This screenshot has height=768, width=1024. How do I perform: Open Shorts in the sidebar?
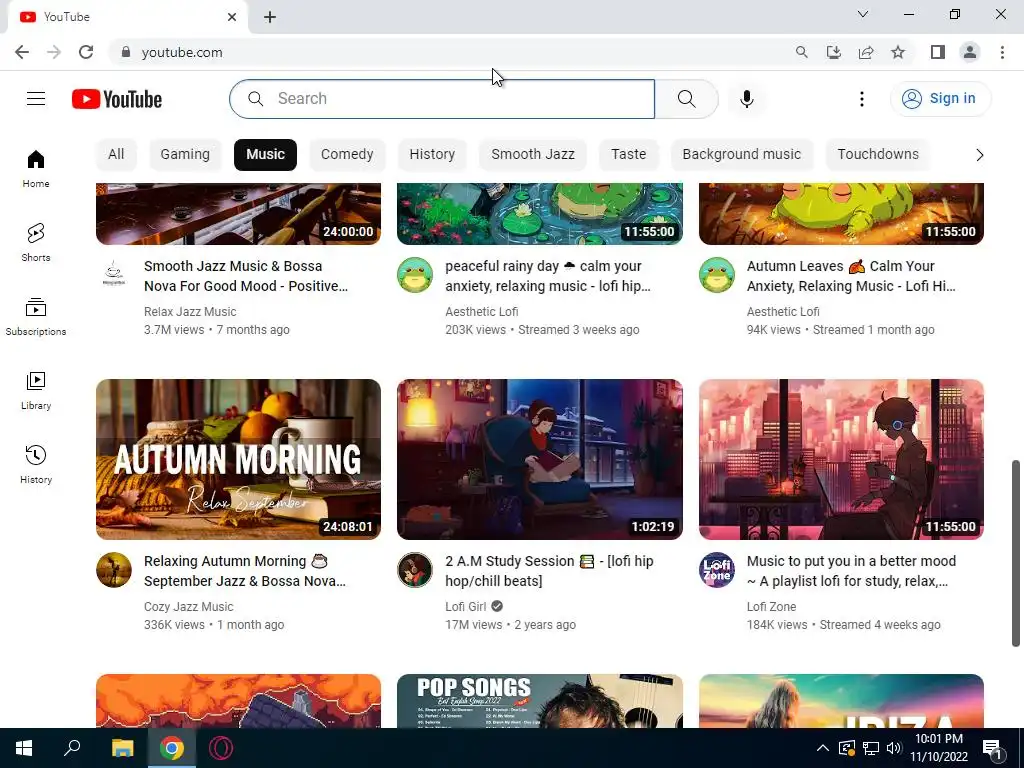36,242
